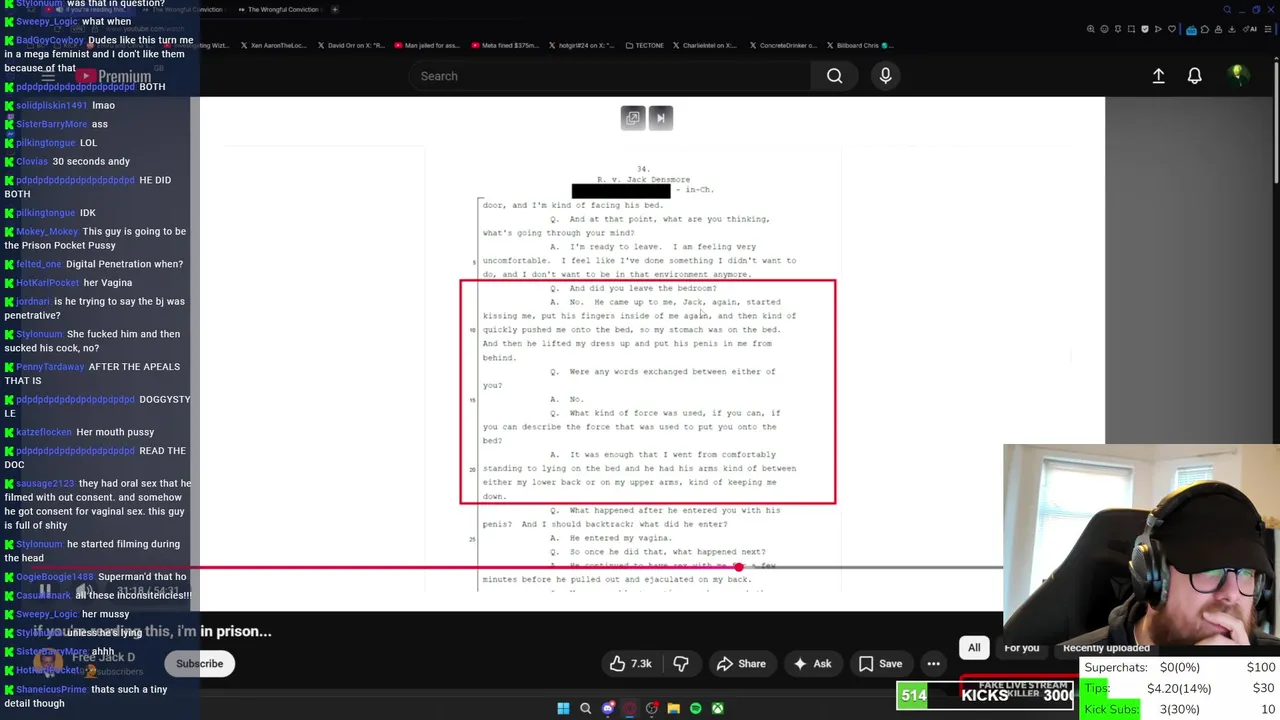Open the David Orr on X bookmark
Screen dimensions: 1280x720
pyautogui.click(x=349, y=45)
